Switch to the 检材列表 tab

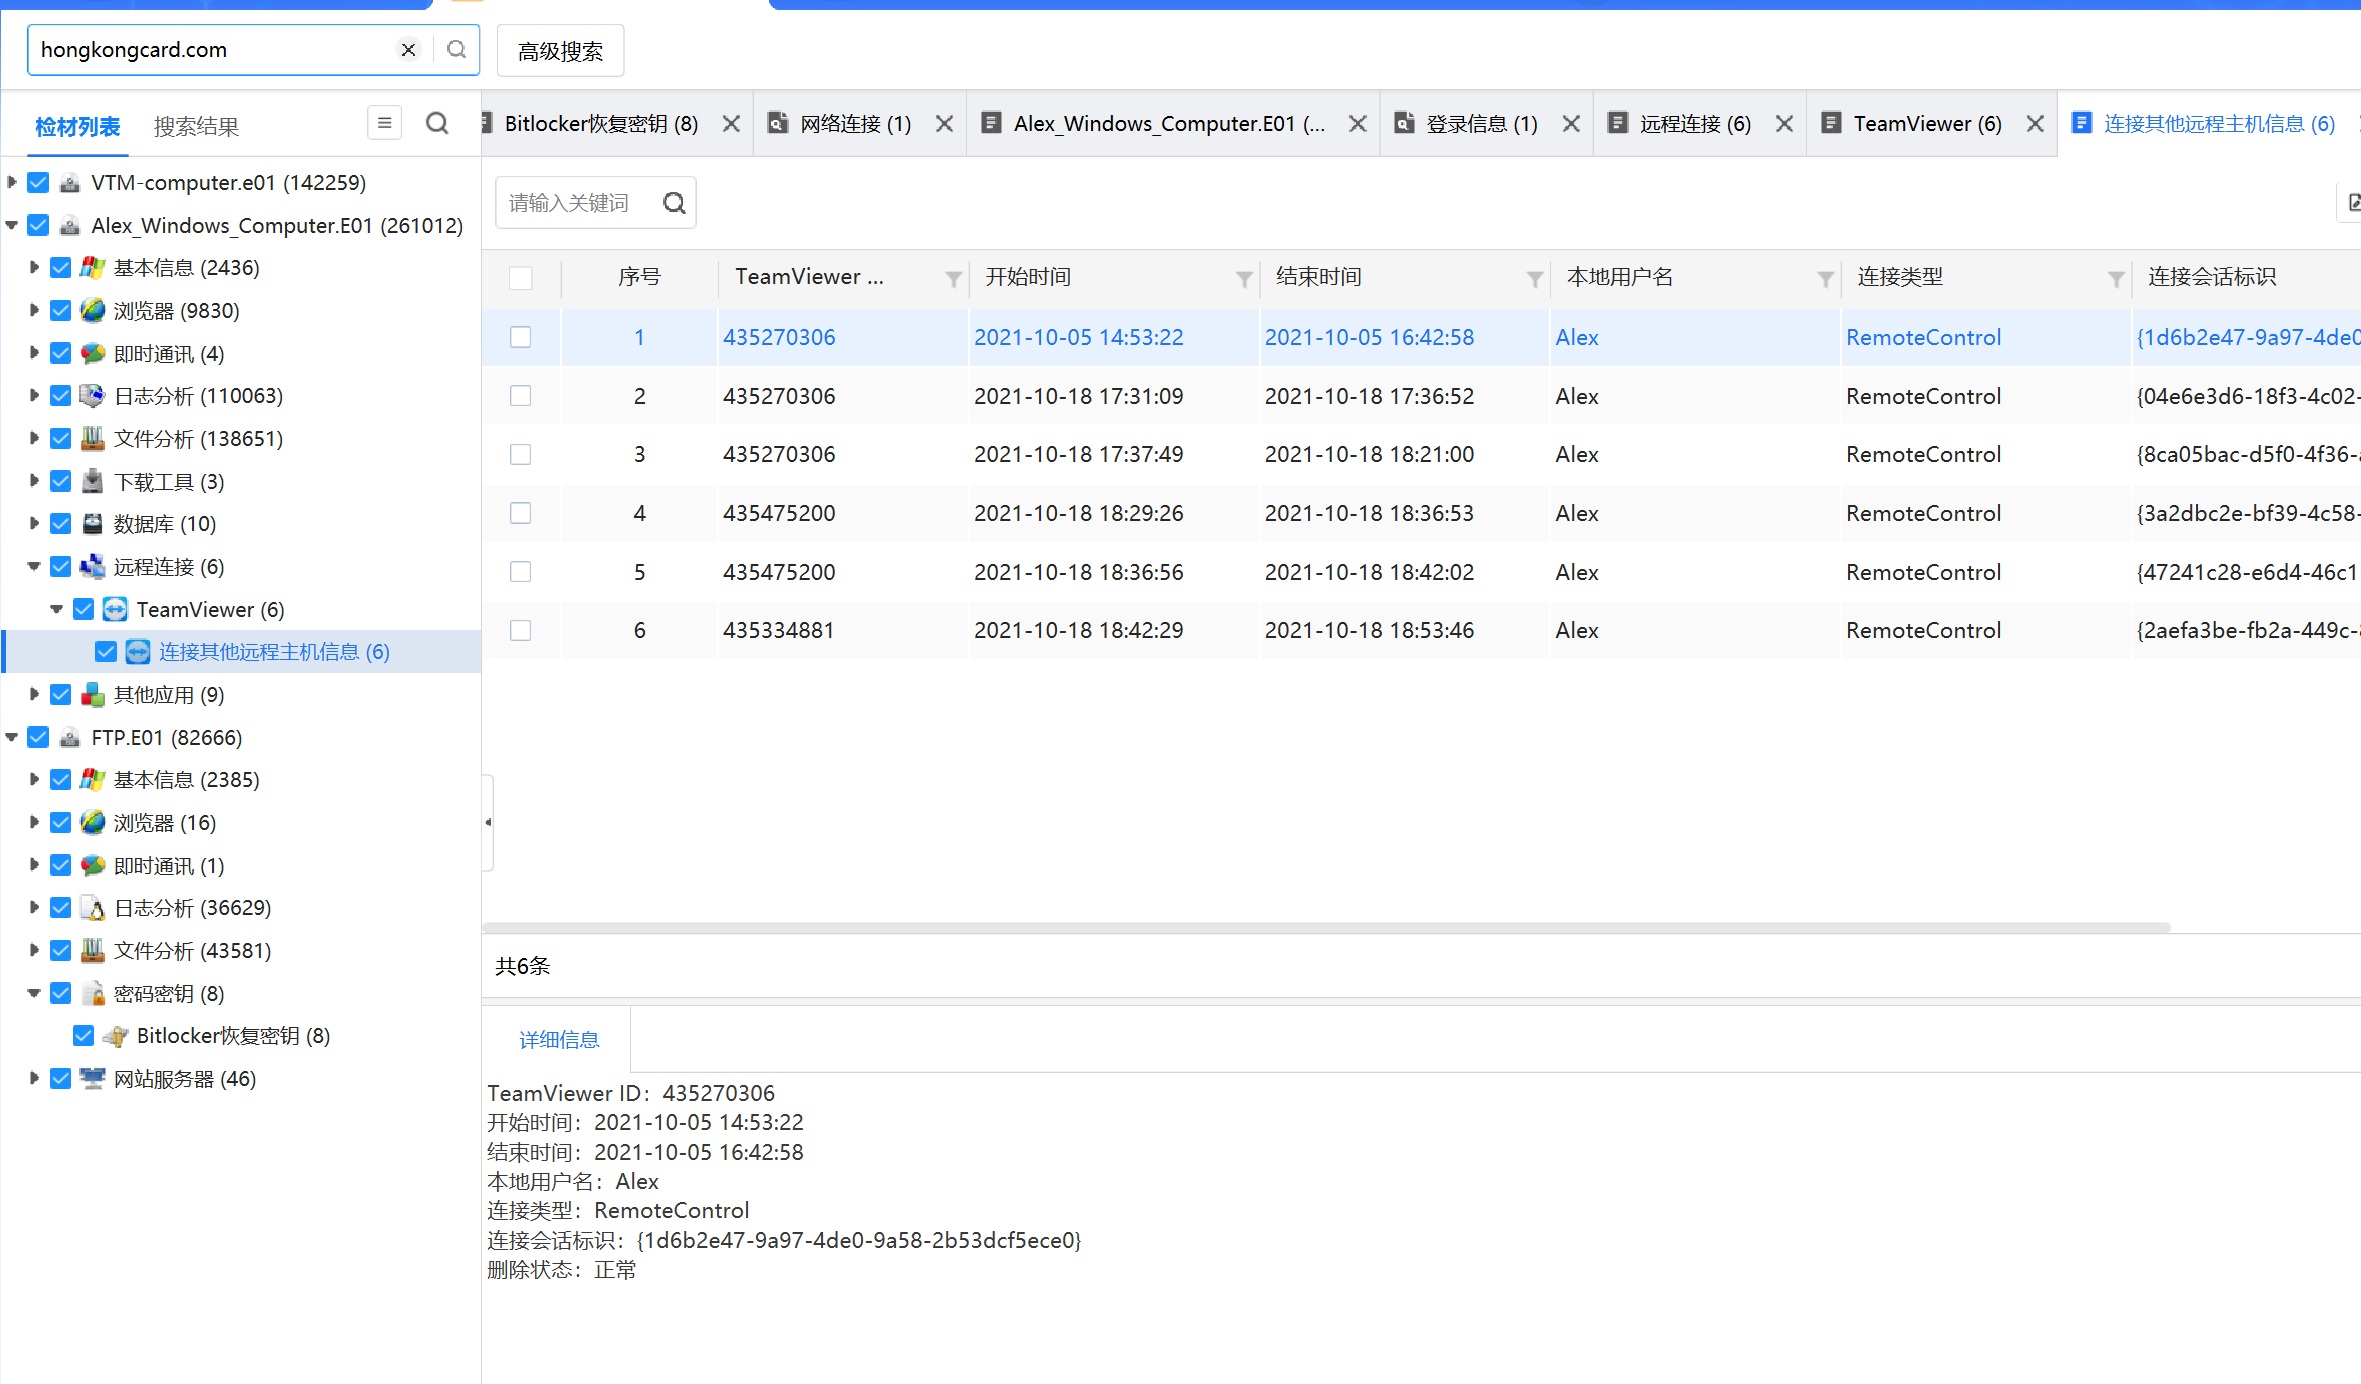77,127
